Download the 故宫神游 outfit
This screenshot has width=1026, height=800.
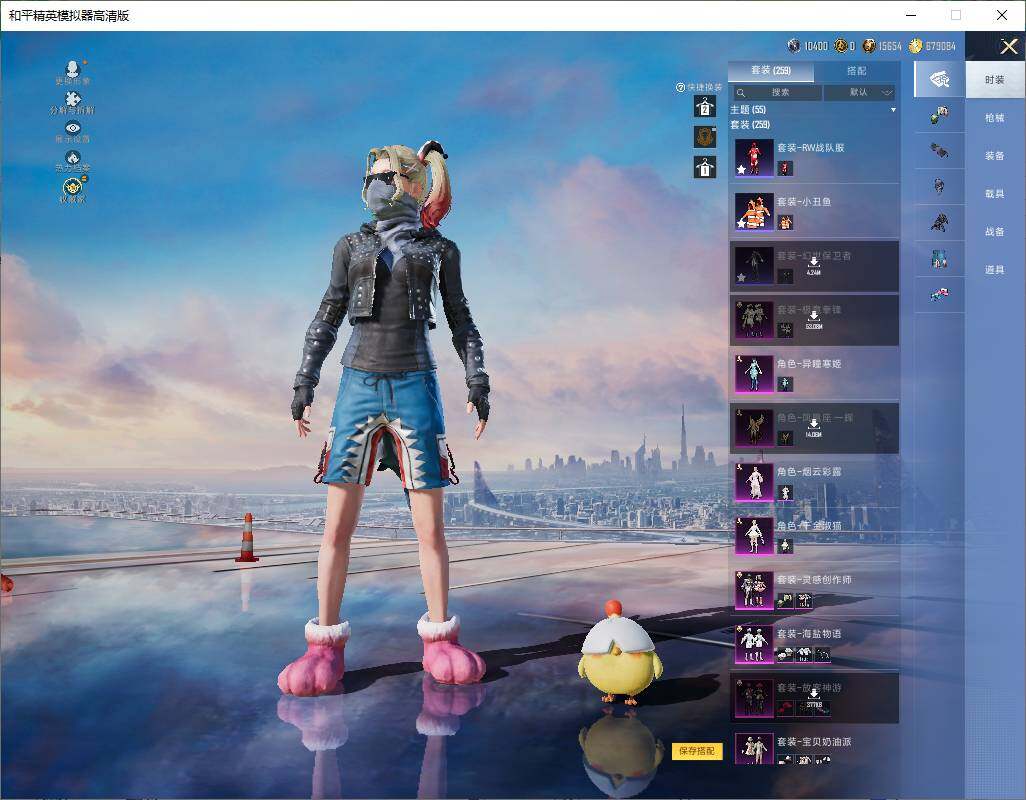point(813,698)
